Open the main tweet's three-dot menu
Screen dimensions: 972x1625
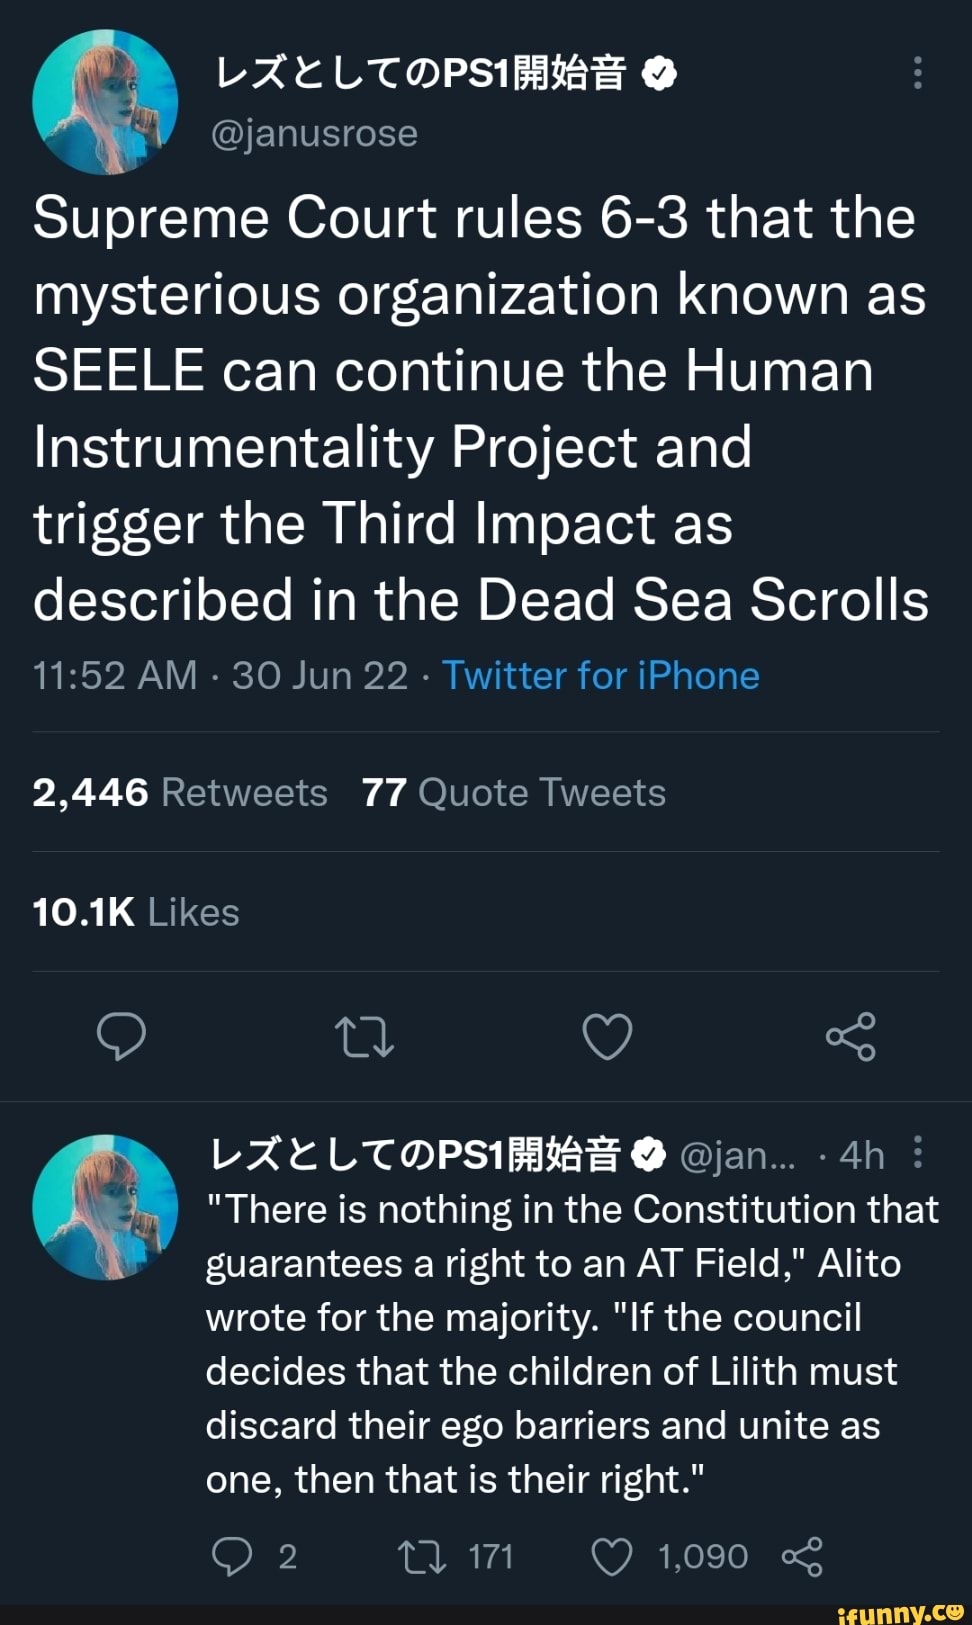(x=917, y=73)
